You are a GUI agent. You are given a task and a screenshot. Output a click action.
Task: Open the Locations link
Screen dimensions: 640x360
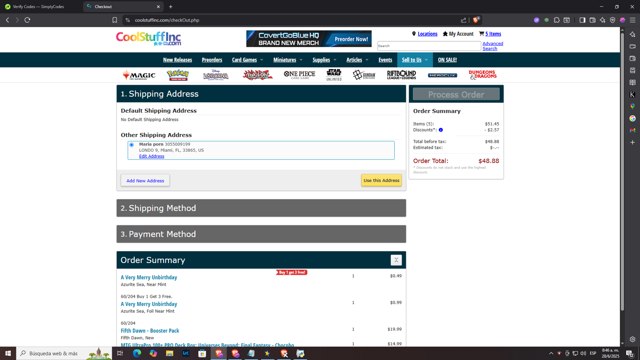point(427,34)
